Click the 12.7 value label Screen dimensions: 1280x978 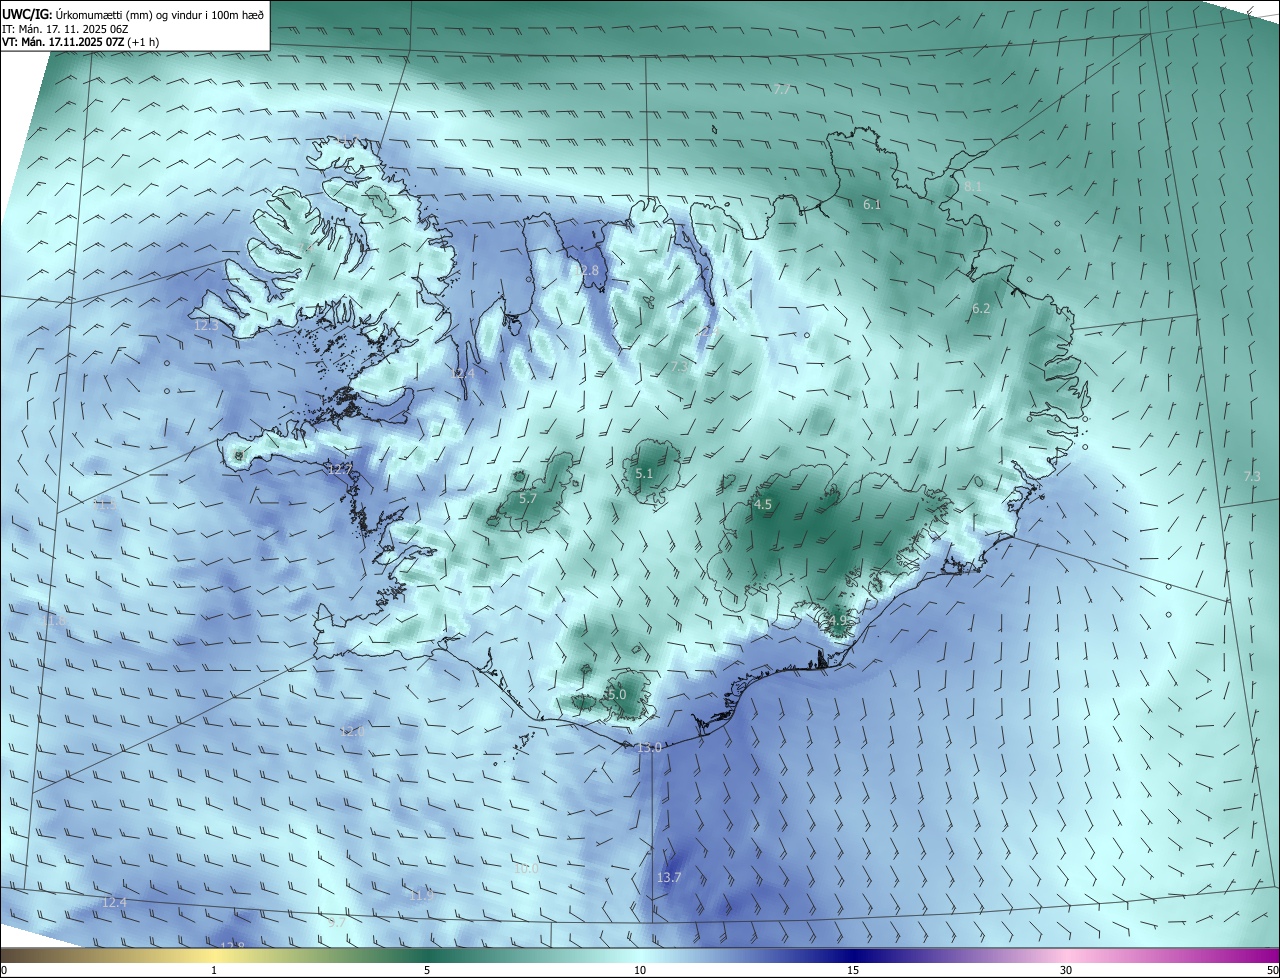[341, 469]
